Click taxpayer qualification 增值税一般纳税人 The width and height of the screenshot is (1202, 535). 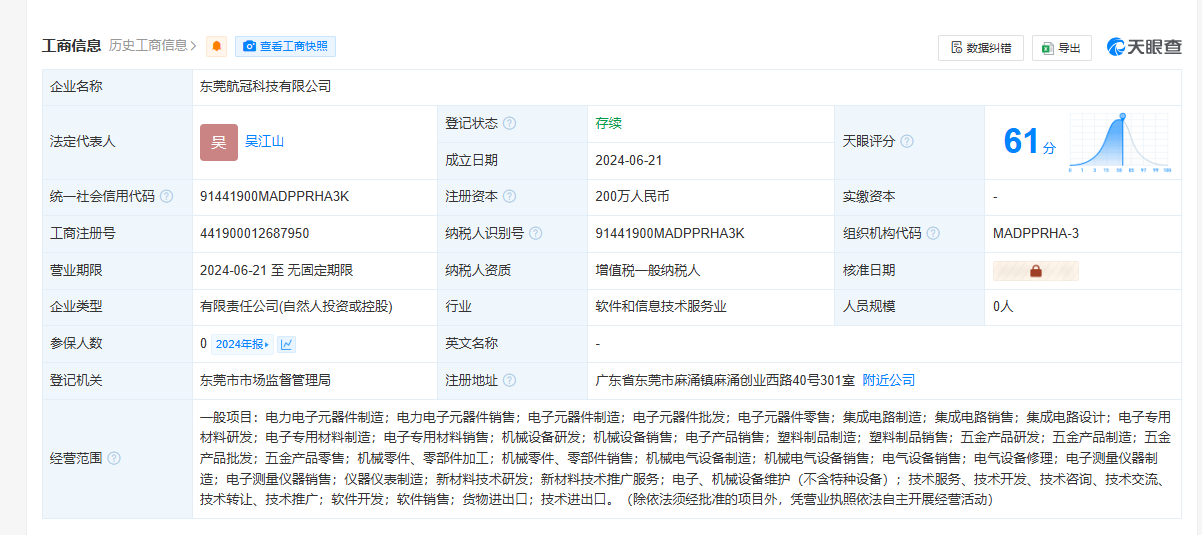(647, 270)
